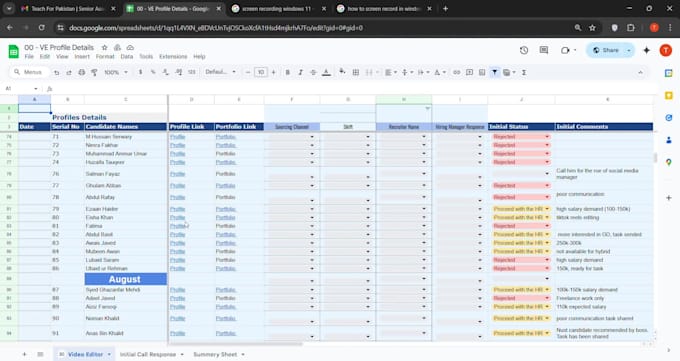Open the Maps side panel icon
This screenshot has width=680, height=361.
coord(668,162)
